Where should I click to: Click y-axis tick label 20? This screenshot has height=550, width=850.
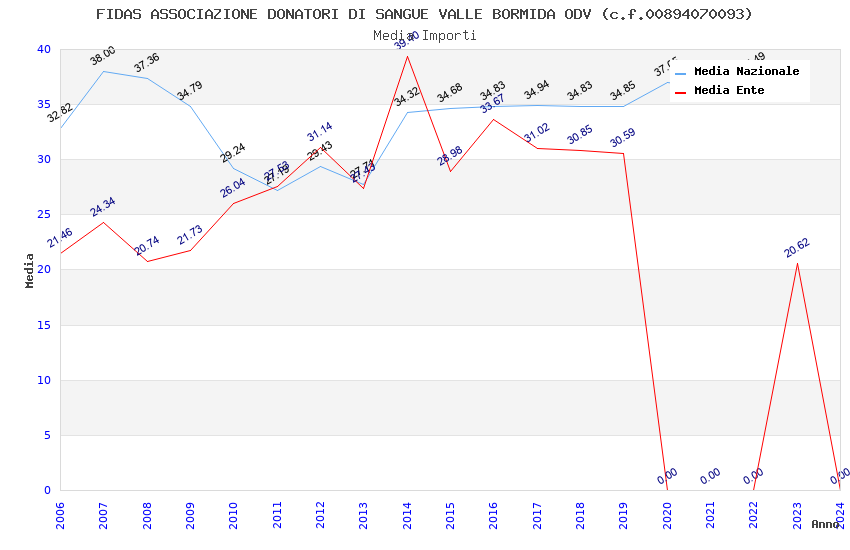pyautogui.click(x=44, y=269)
